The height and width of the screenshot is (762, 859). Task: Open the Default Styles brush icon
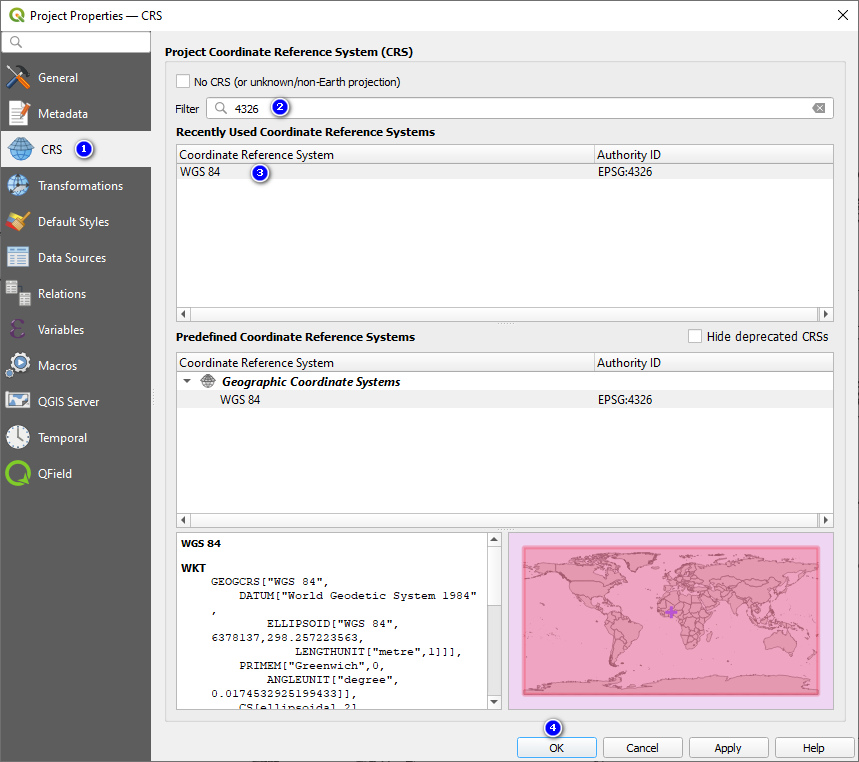(18, 221)
